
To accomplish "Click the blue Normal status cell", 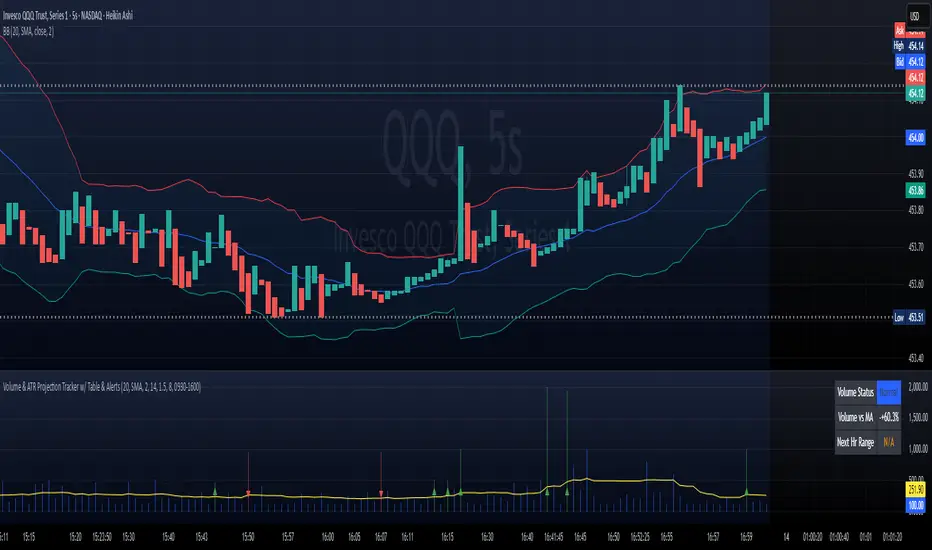I will click(x=889, y=392).
